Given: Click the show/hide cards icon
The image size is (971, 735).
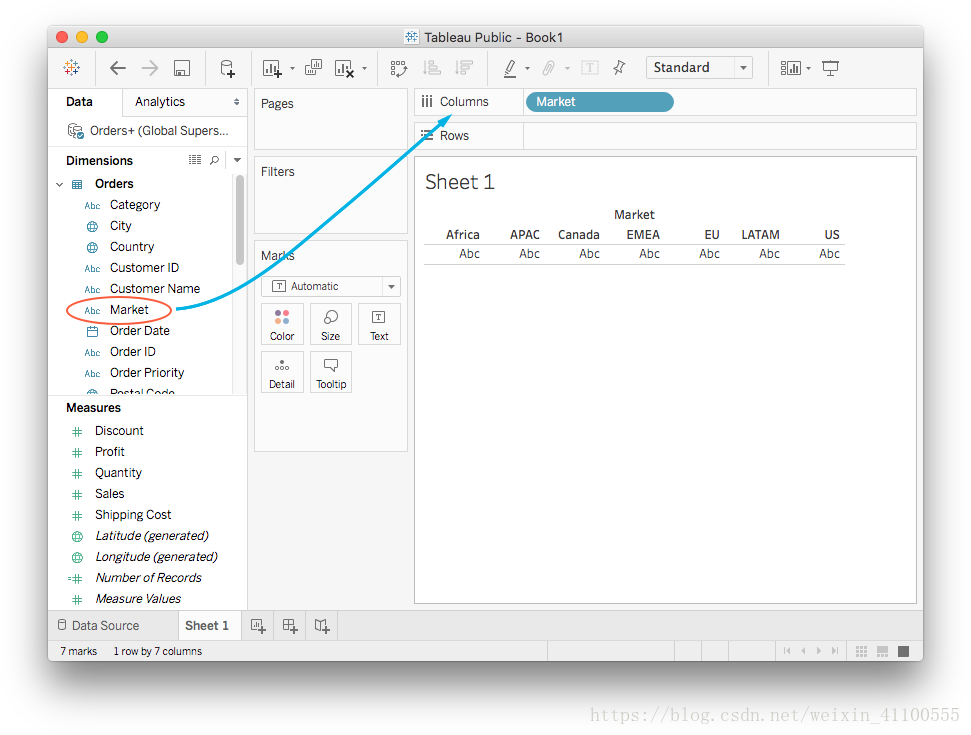Looking at the screenshot, I should coord(790,68).
